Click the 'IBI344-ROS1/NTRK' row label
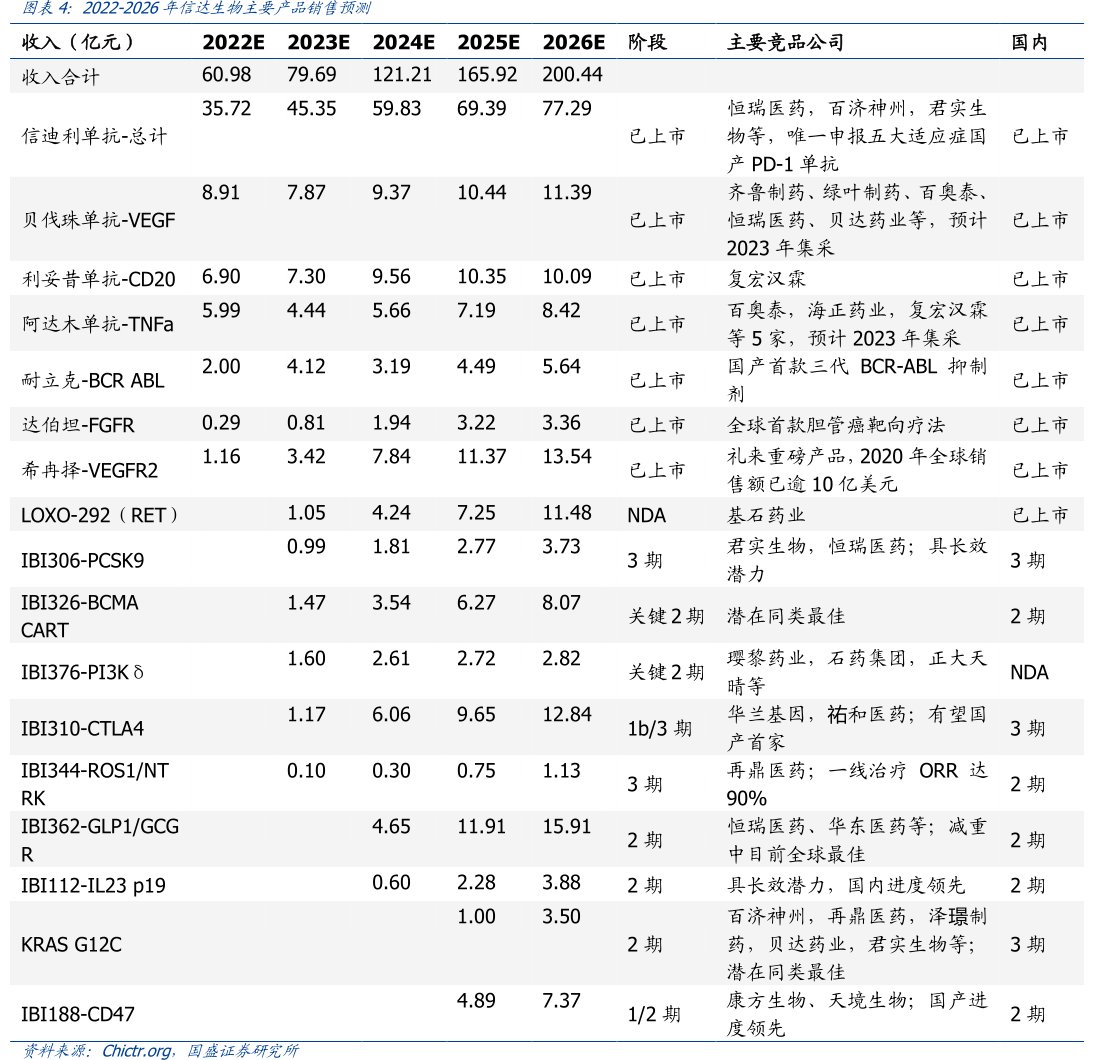The height and width of the screenshot is (1060, 1104). point(95,784)
